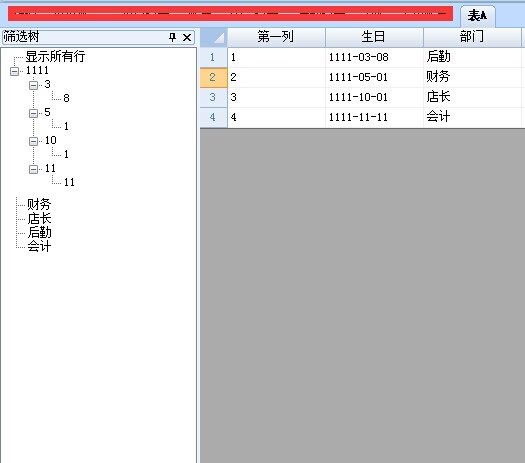Select day 8 under month 3
Image resolution: width=525 pixels, height=463 pixels.
click(x=66, y=98)
